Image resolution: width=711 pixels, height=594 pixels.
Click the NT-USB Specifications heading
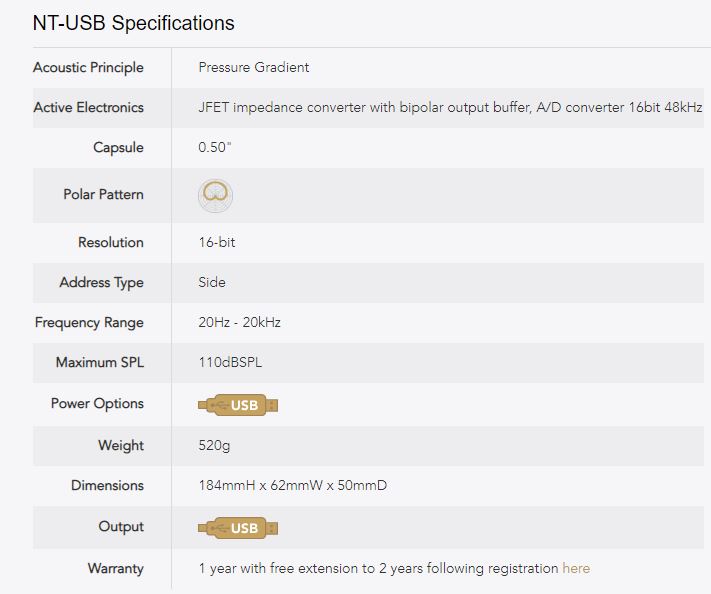134,22
